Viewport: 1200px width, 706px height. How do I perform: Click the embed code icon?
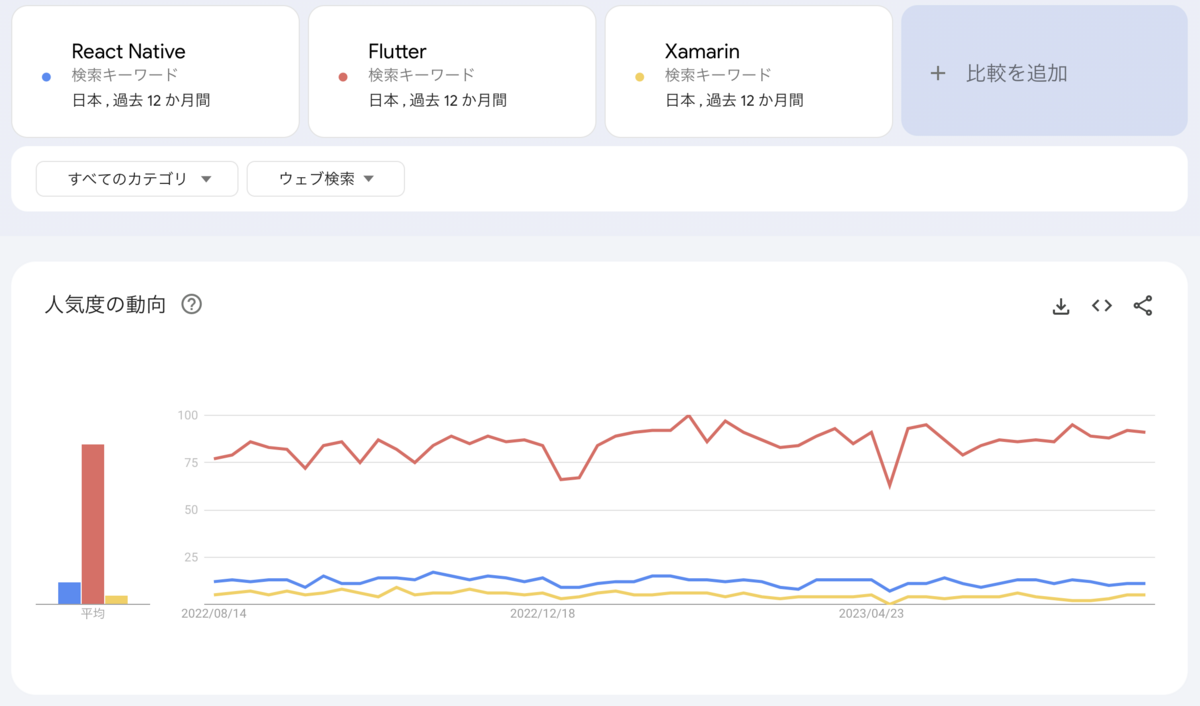(1102, 306)
